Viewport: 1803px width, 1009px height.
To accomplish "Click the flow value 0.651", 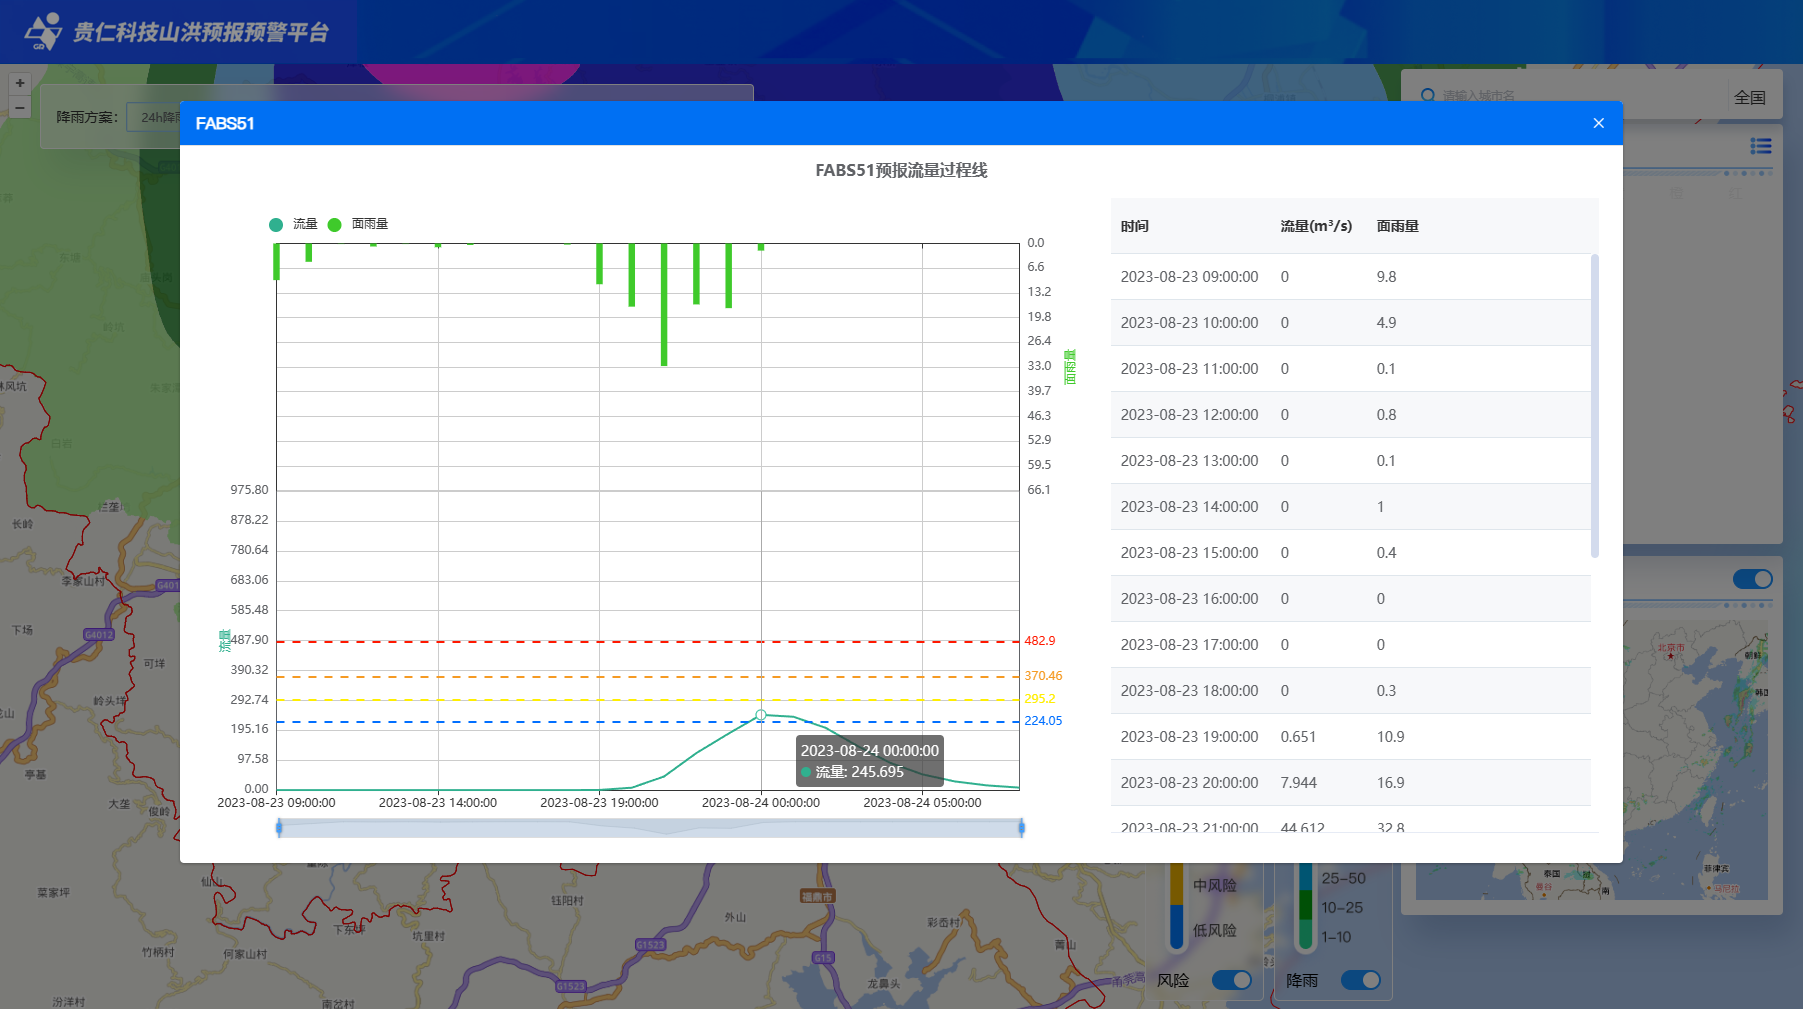I will [x=1298, y=737].
